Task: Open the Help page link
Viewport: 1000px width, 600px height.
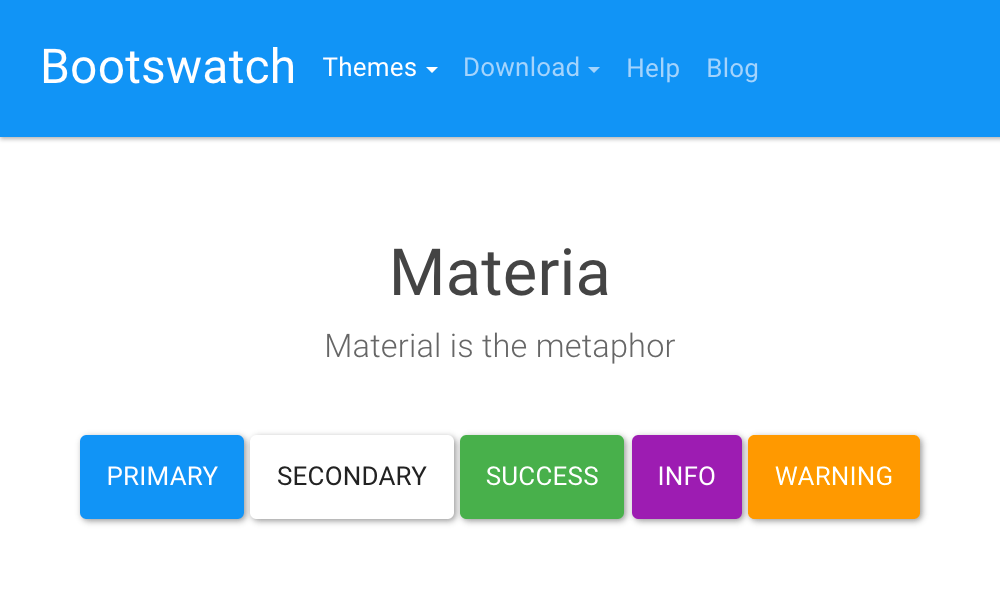Action: coord(653,68)
